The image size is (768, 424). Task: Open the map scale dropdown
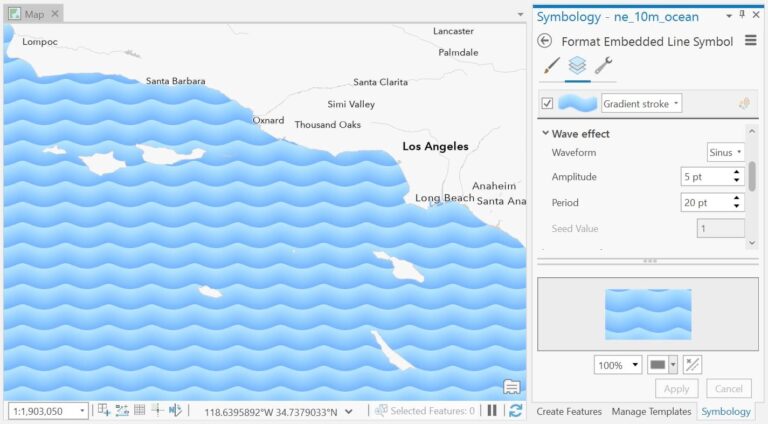[82, 411]
